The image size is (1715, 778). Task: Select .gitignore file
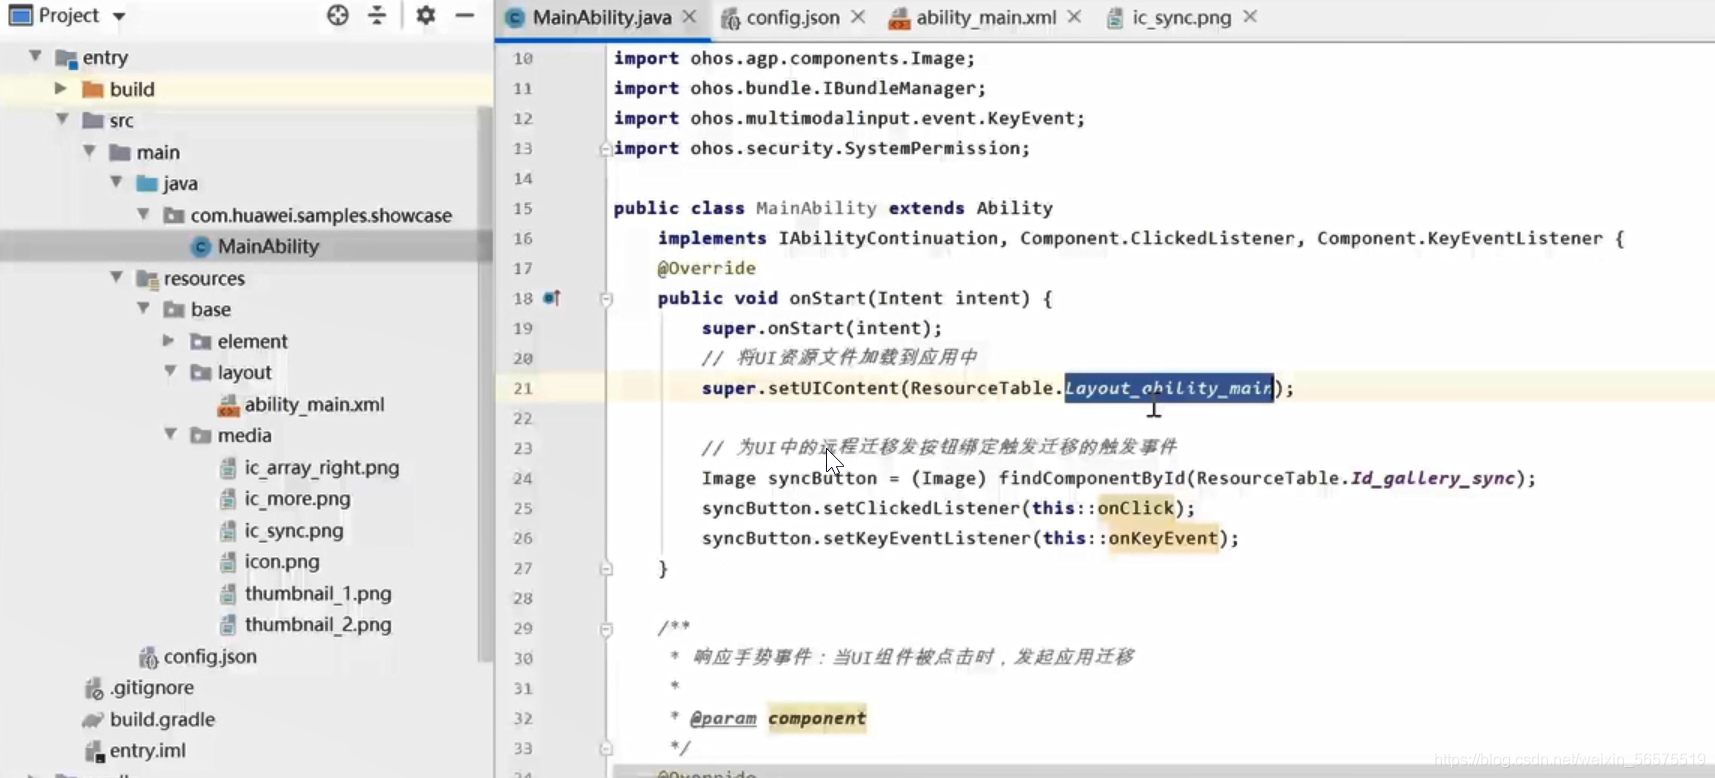coord(151,687)
